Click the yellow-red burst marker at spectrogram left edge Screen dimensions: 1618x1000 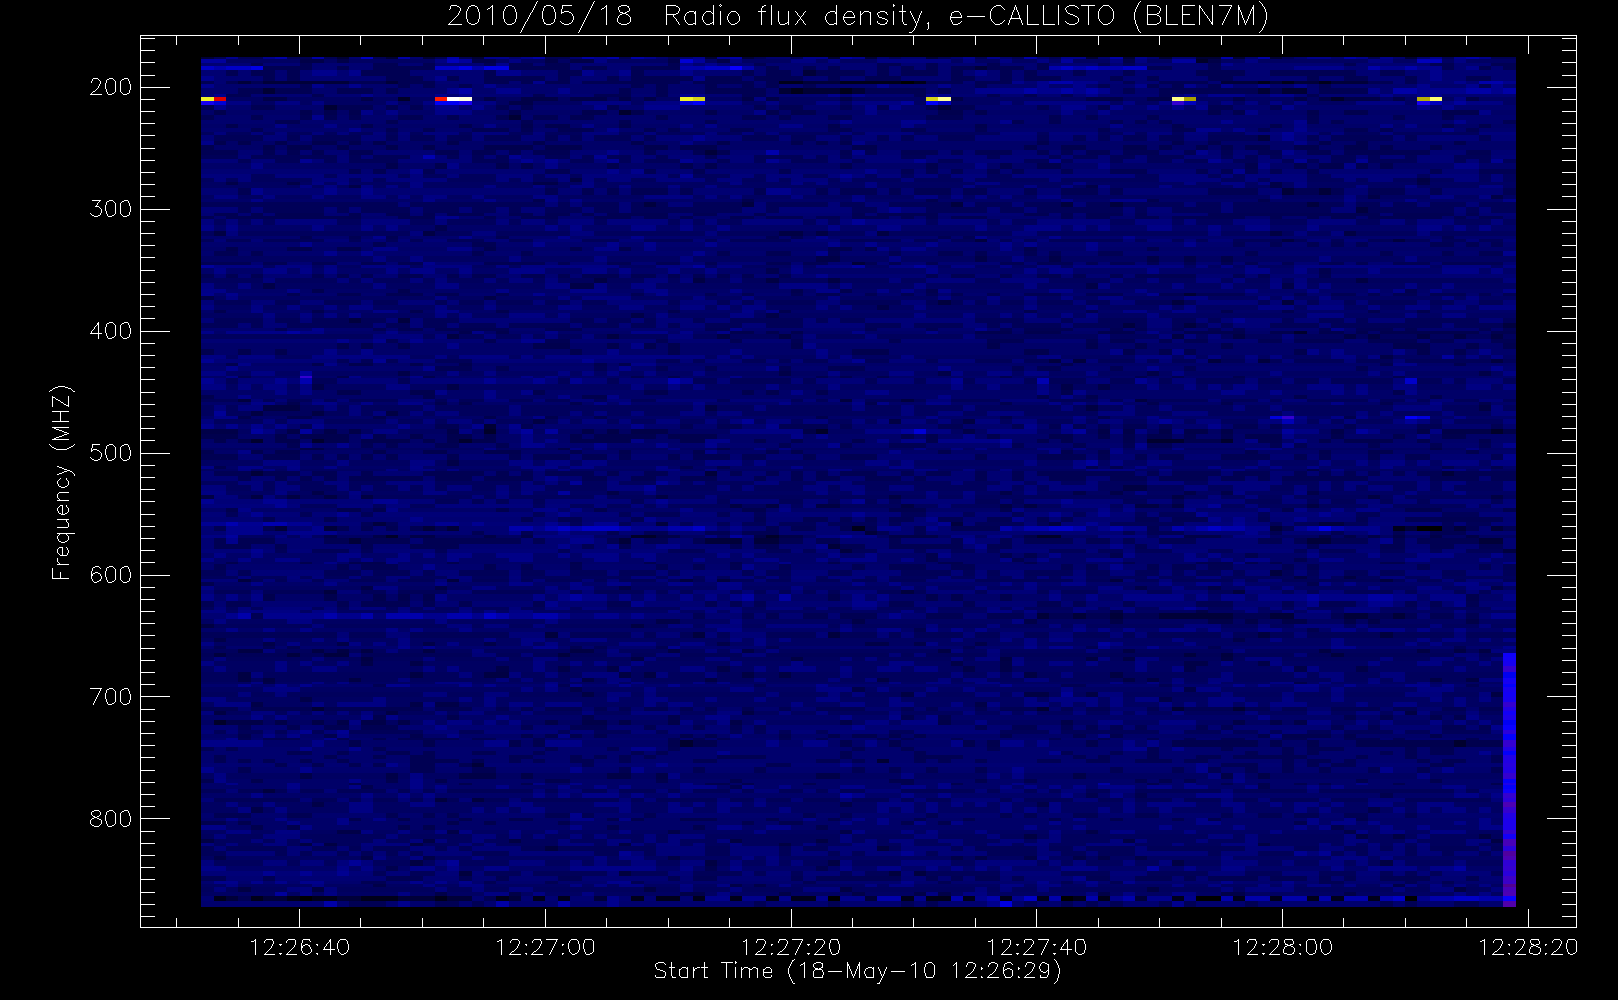click(213, 99)
